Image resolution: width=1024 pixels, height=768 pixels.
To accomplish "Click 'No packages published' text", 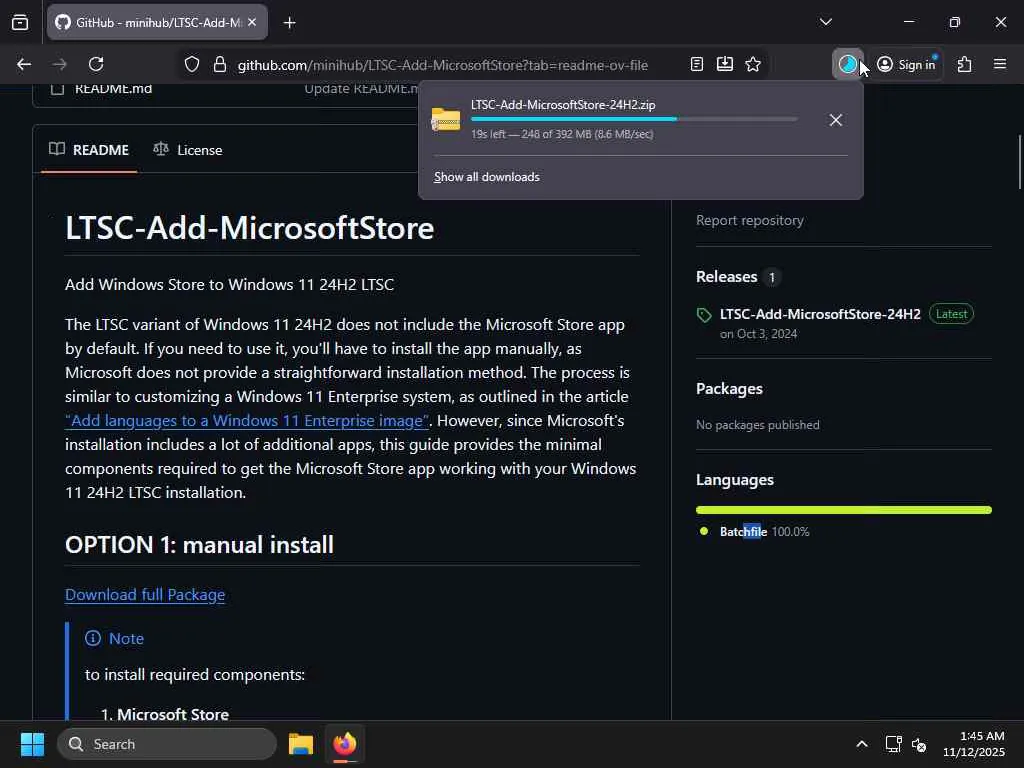I will coord(758,425).
